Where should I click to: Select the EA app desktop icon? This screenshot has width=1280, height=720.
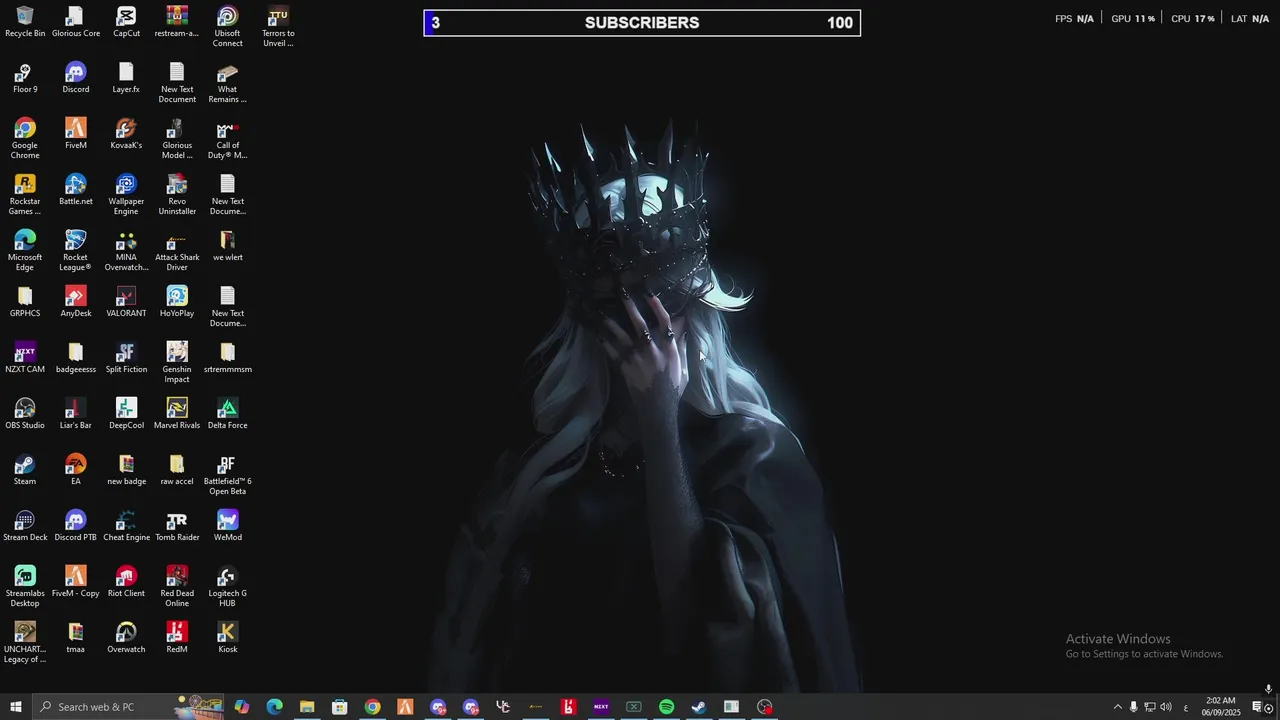pyautogui.click(x=76, y=470)
